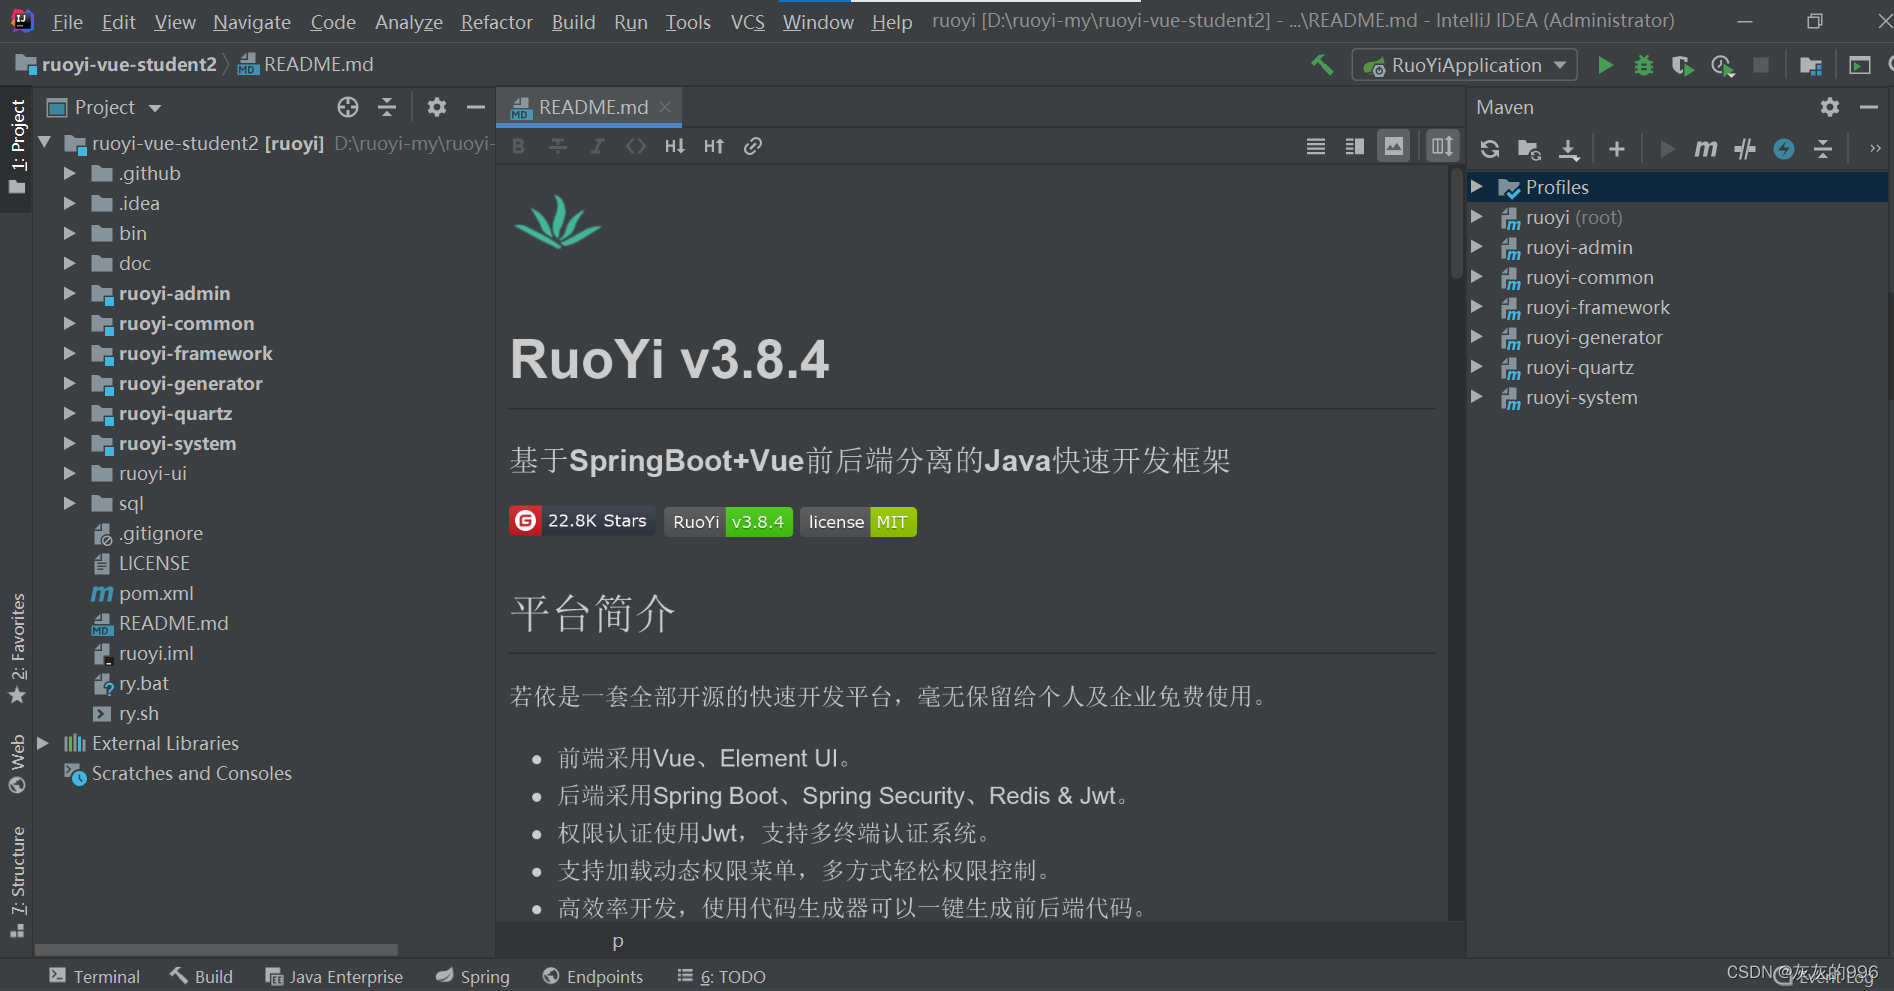
Task: Open the Project Structure icon
Action: point(1810,65)
